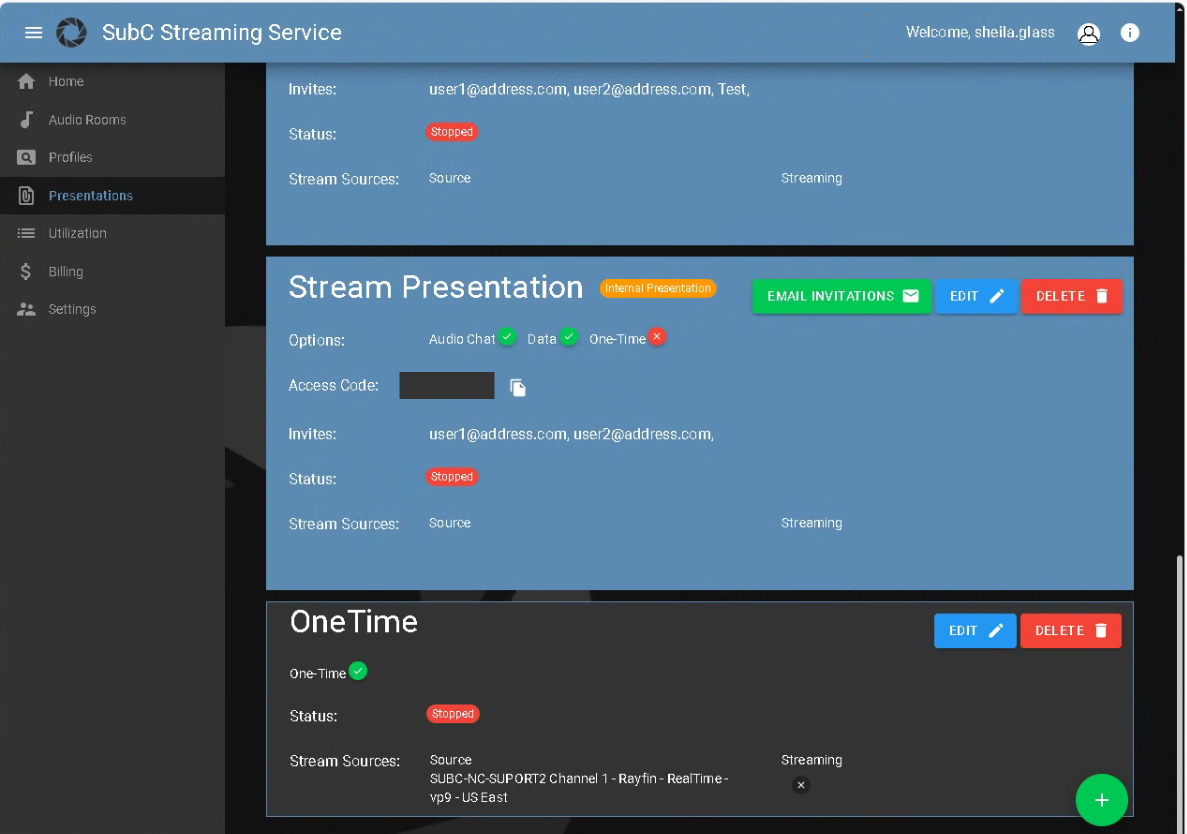Delete the OneTime presentation
The width and height of the screenshot is (1187, 834).
coord(1070,631)
